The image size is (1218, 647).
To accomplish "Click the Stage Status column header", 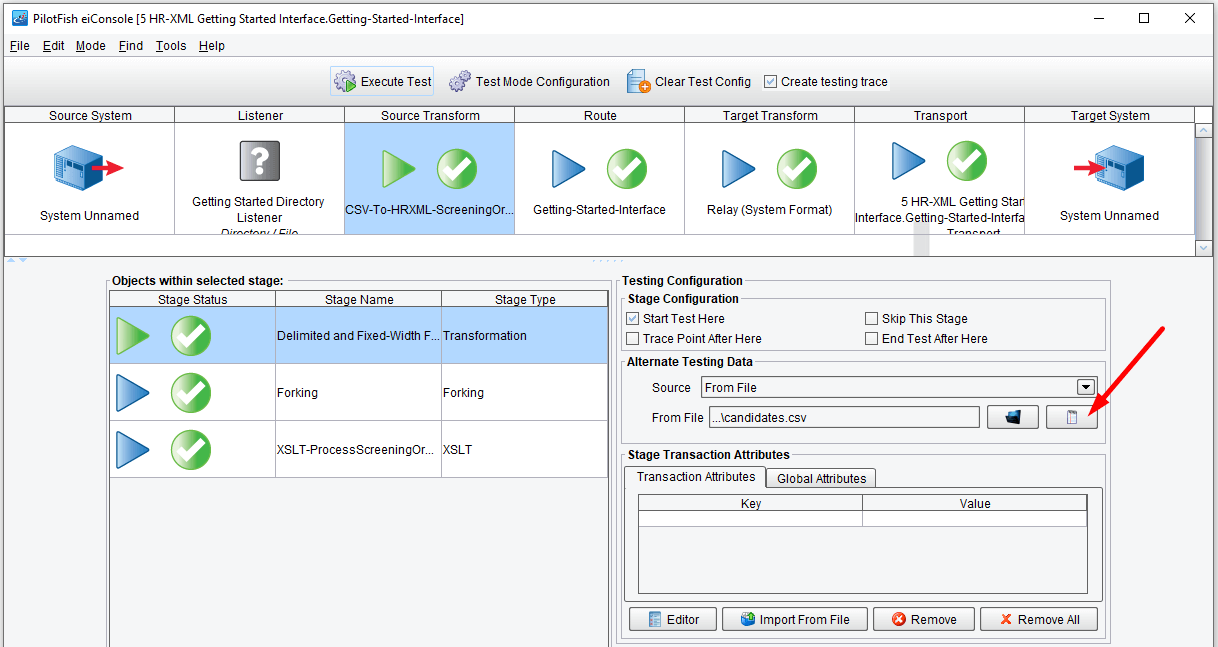I will click(x=193, y=299).
